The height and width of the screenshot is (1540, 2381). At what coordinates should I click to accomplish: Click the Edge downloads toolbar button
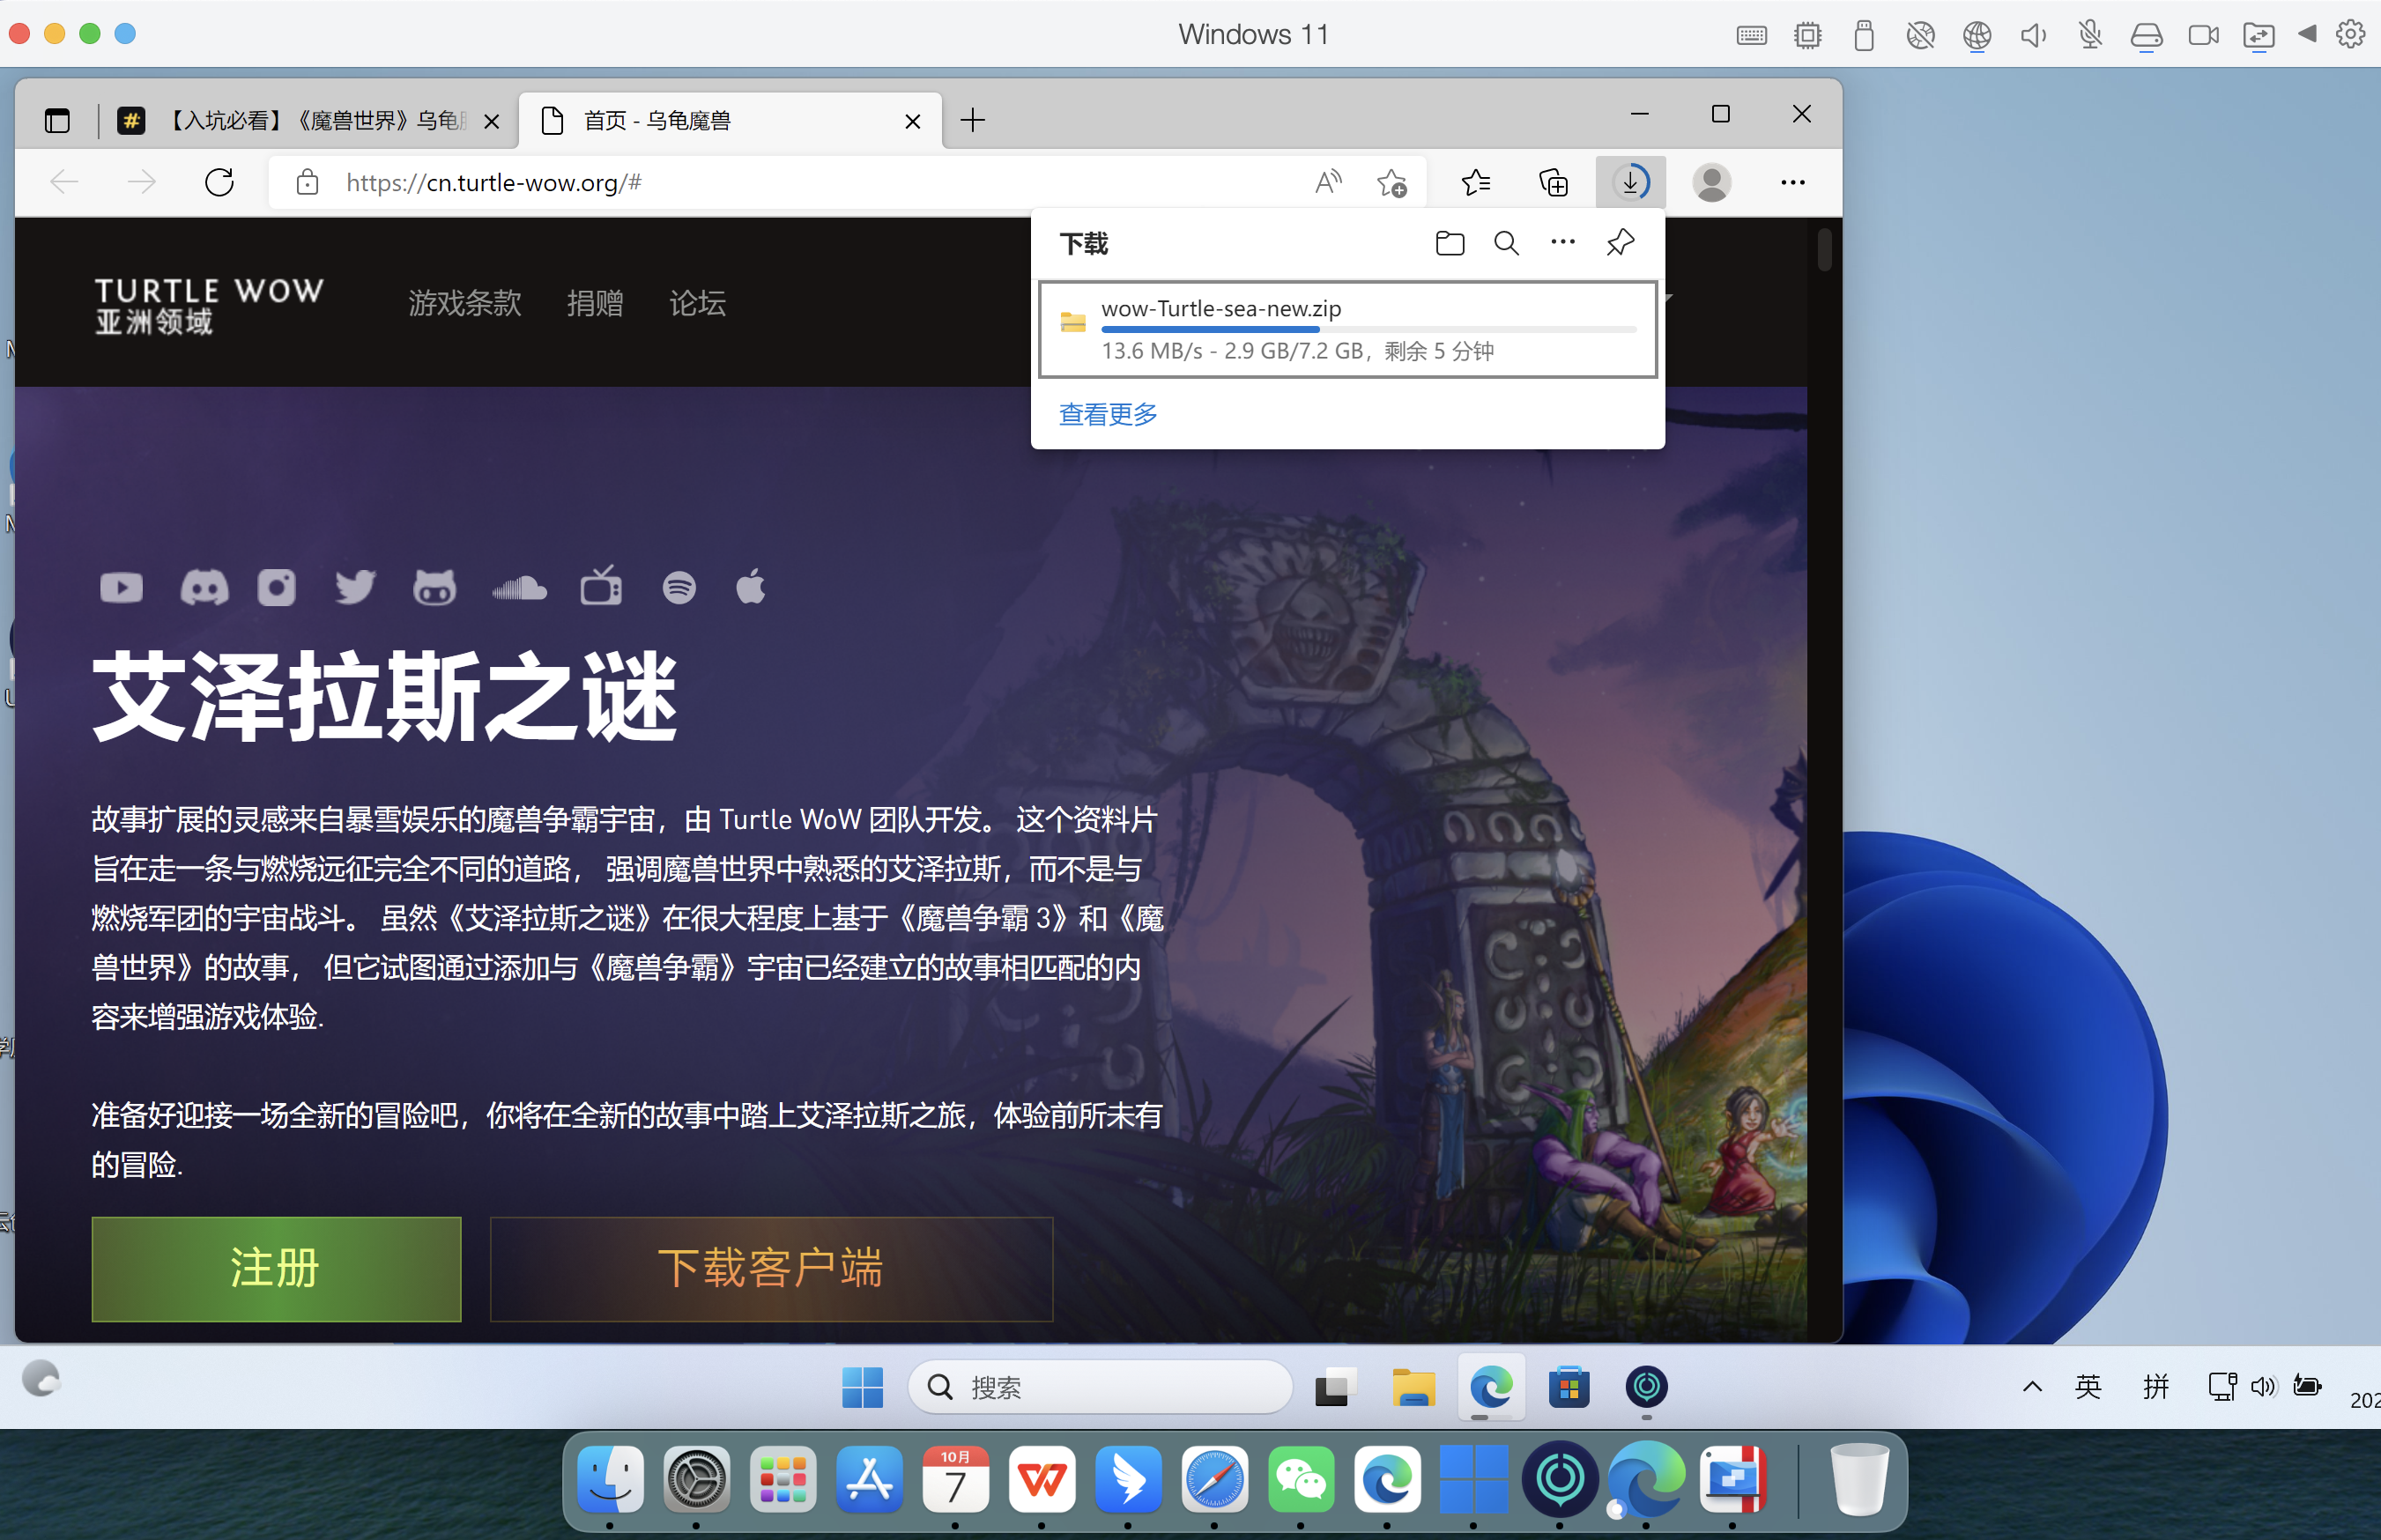click(x=1630, y=182)
